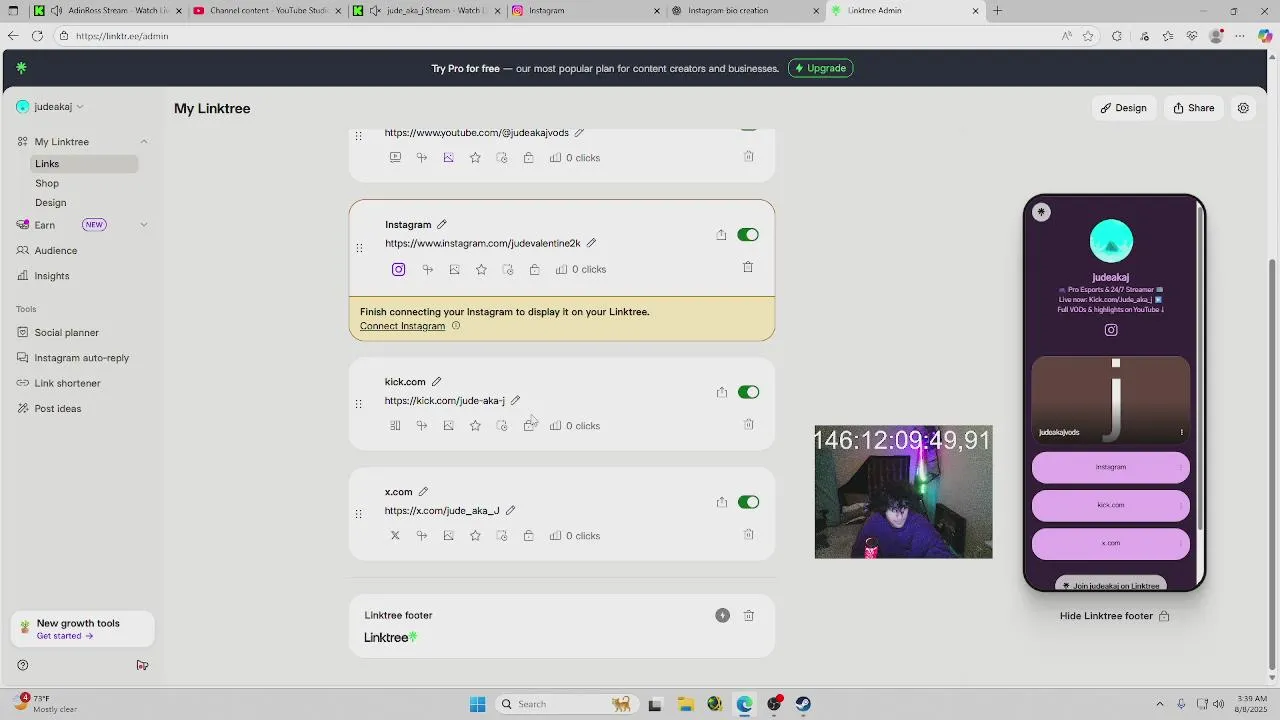Edit kick.com title pencil icon
Image resolution: width=1280 pixels, height=720 pixels.
click(436, 381)
